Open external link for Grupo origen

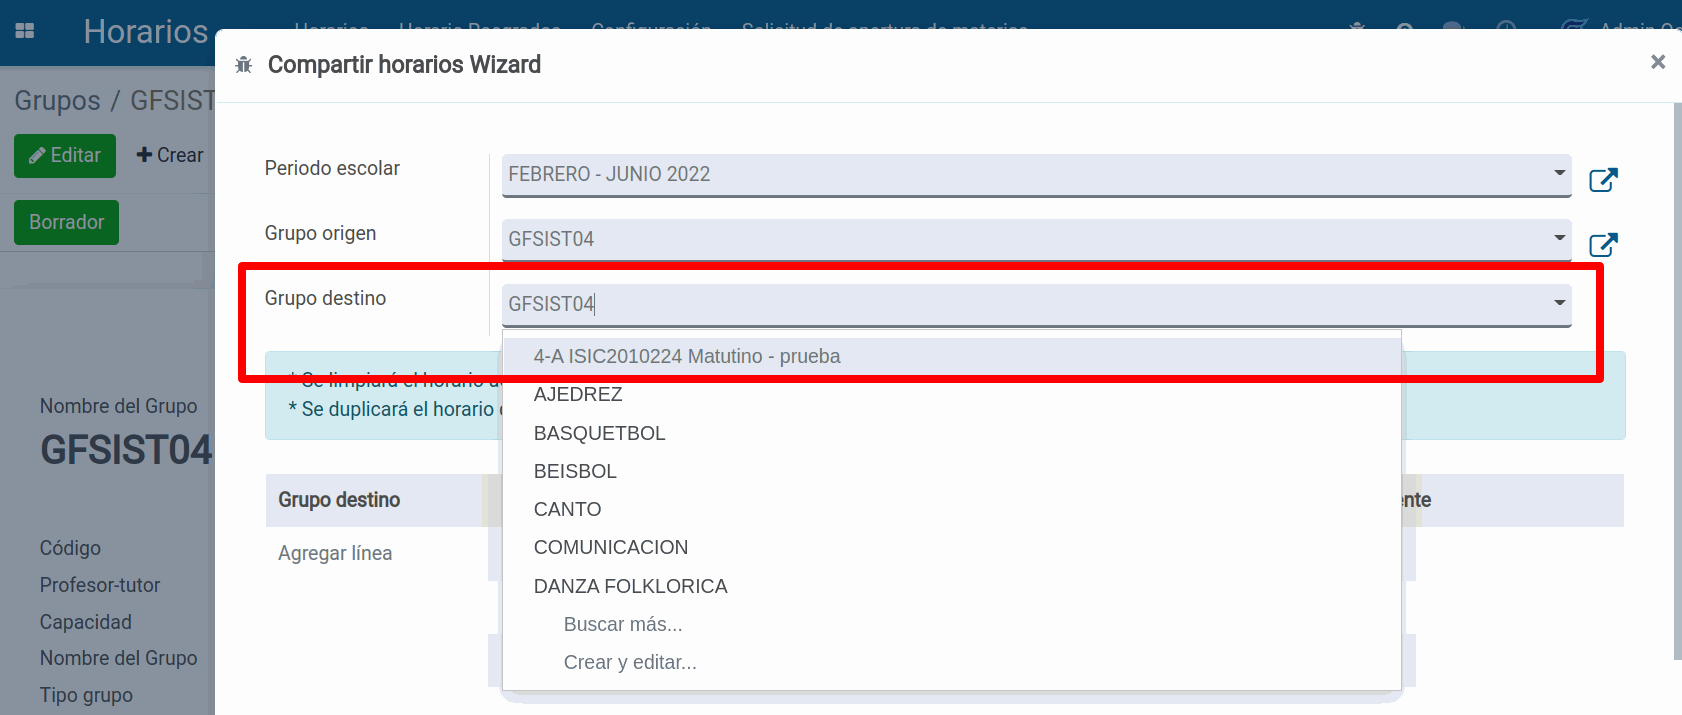(x=1603, y=245)
